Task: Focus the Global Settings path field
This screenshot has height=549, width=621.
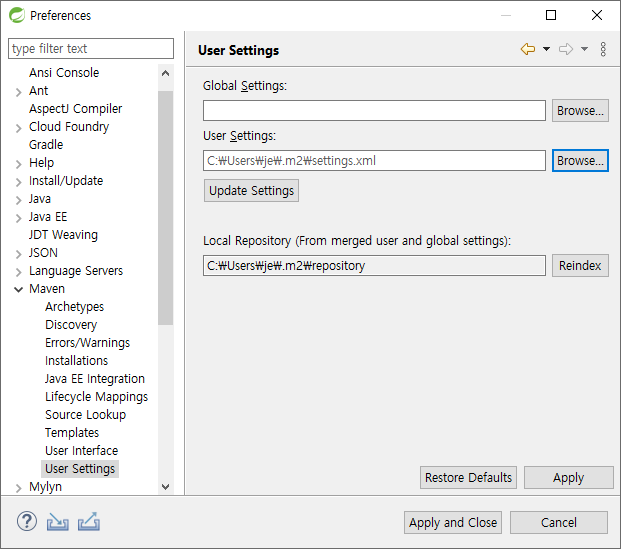Action: point(374,111)
